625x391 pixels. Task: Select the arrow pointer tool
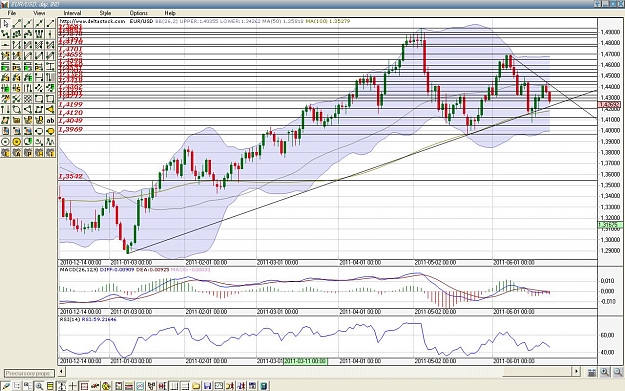point(5,24)
